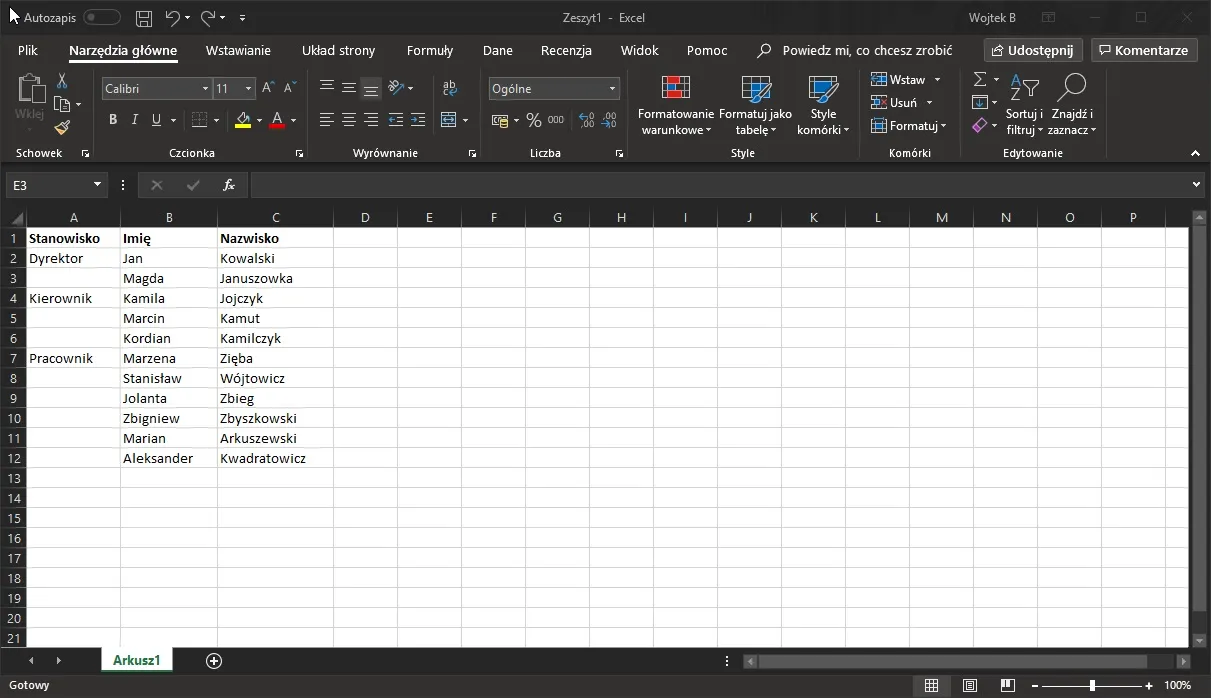The image size is (1211, 698).
Task: Click the add new sheet plus icon
Action: tap(213, 660)
